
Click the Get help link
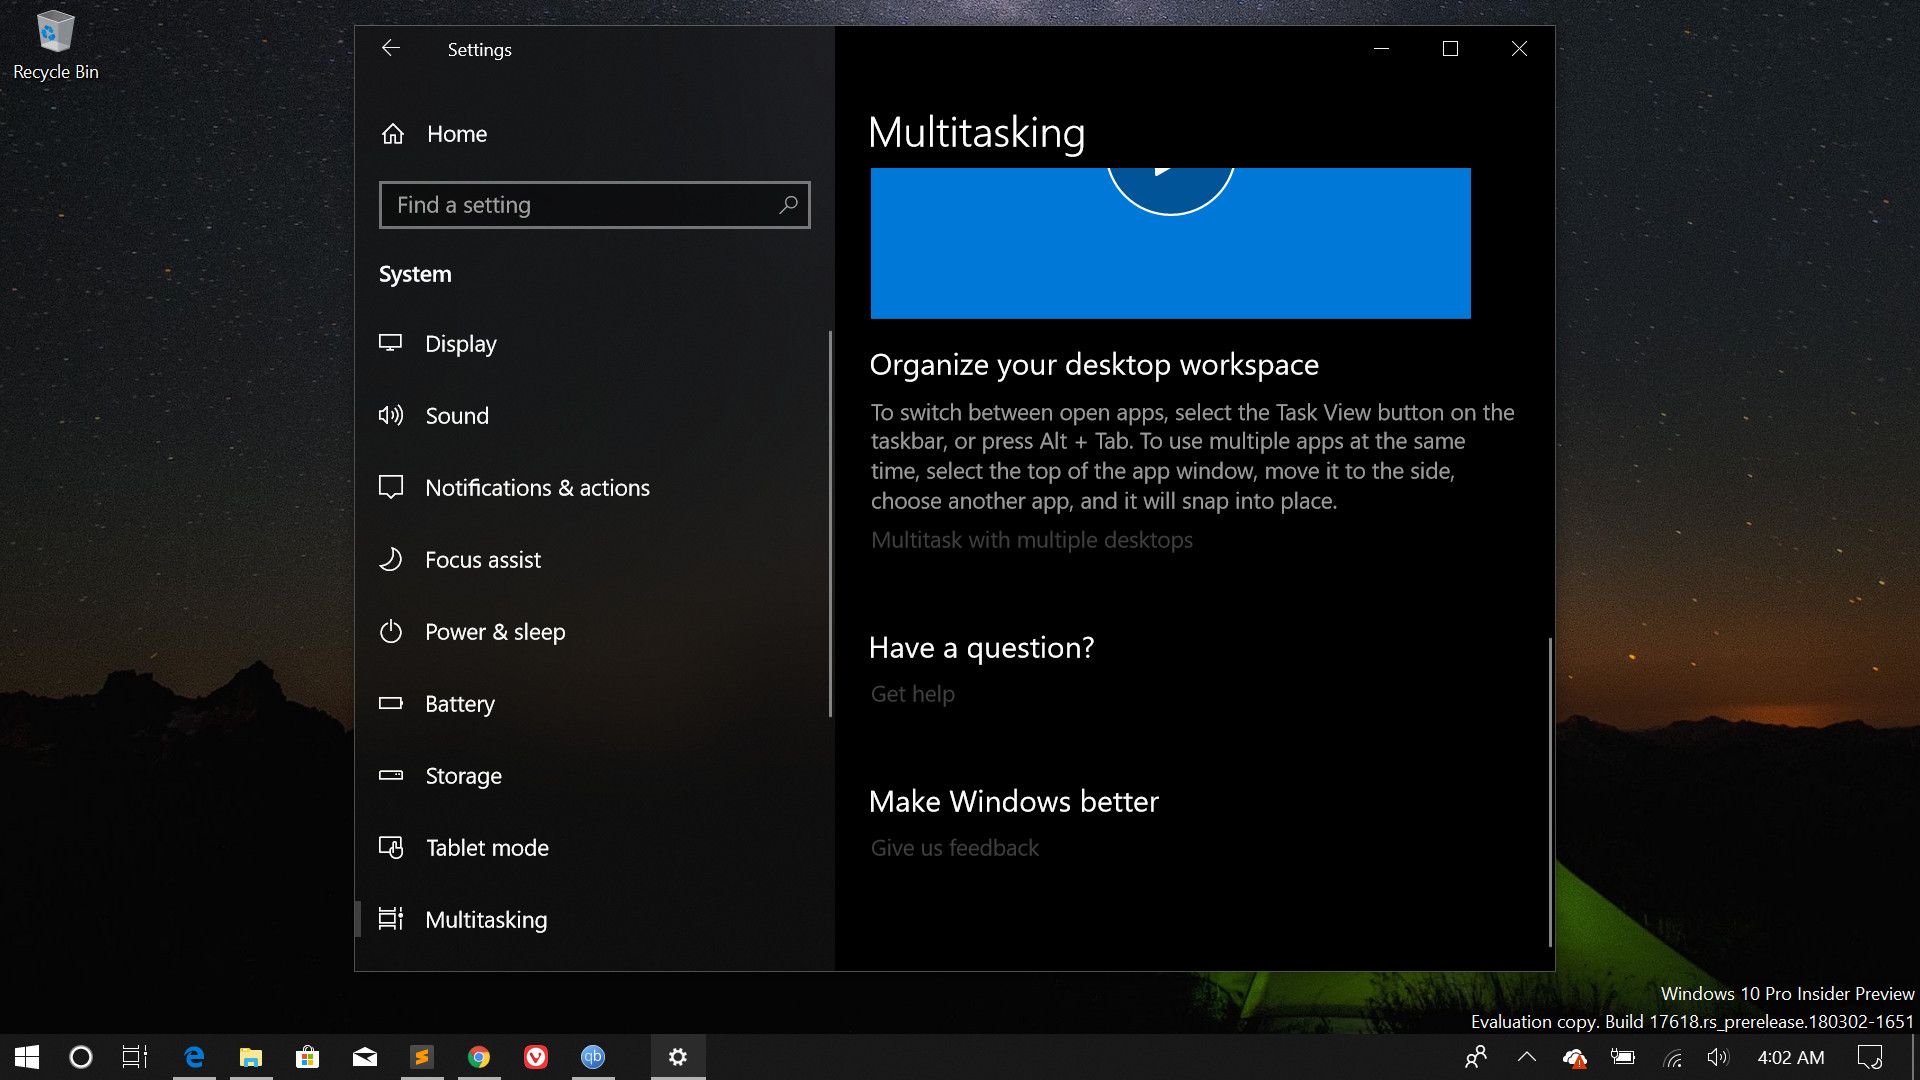[x=912, y=694]
